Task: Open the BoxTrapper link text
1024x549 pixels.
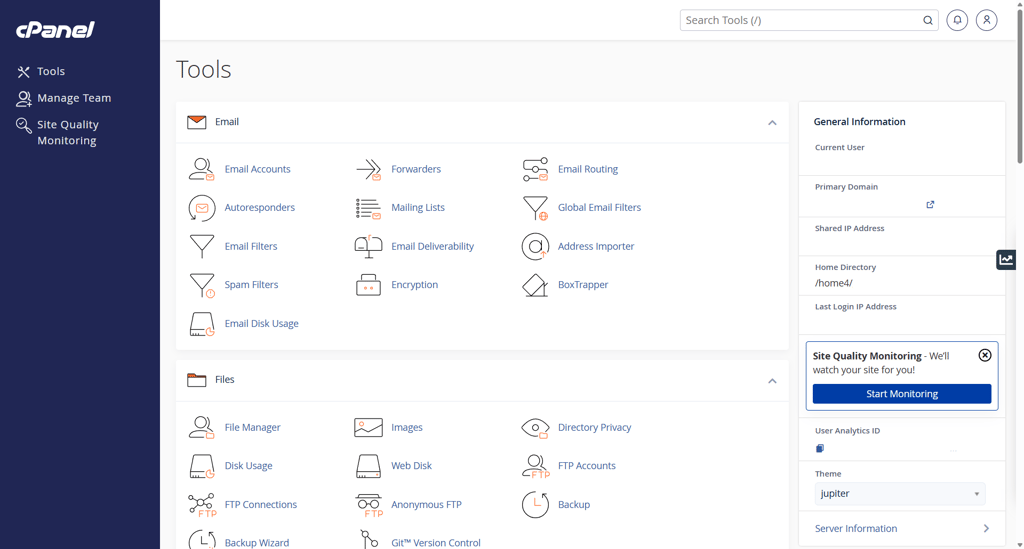Action: (583, 285)
